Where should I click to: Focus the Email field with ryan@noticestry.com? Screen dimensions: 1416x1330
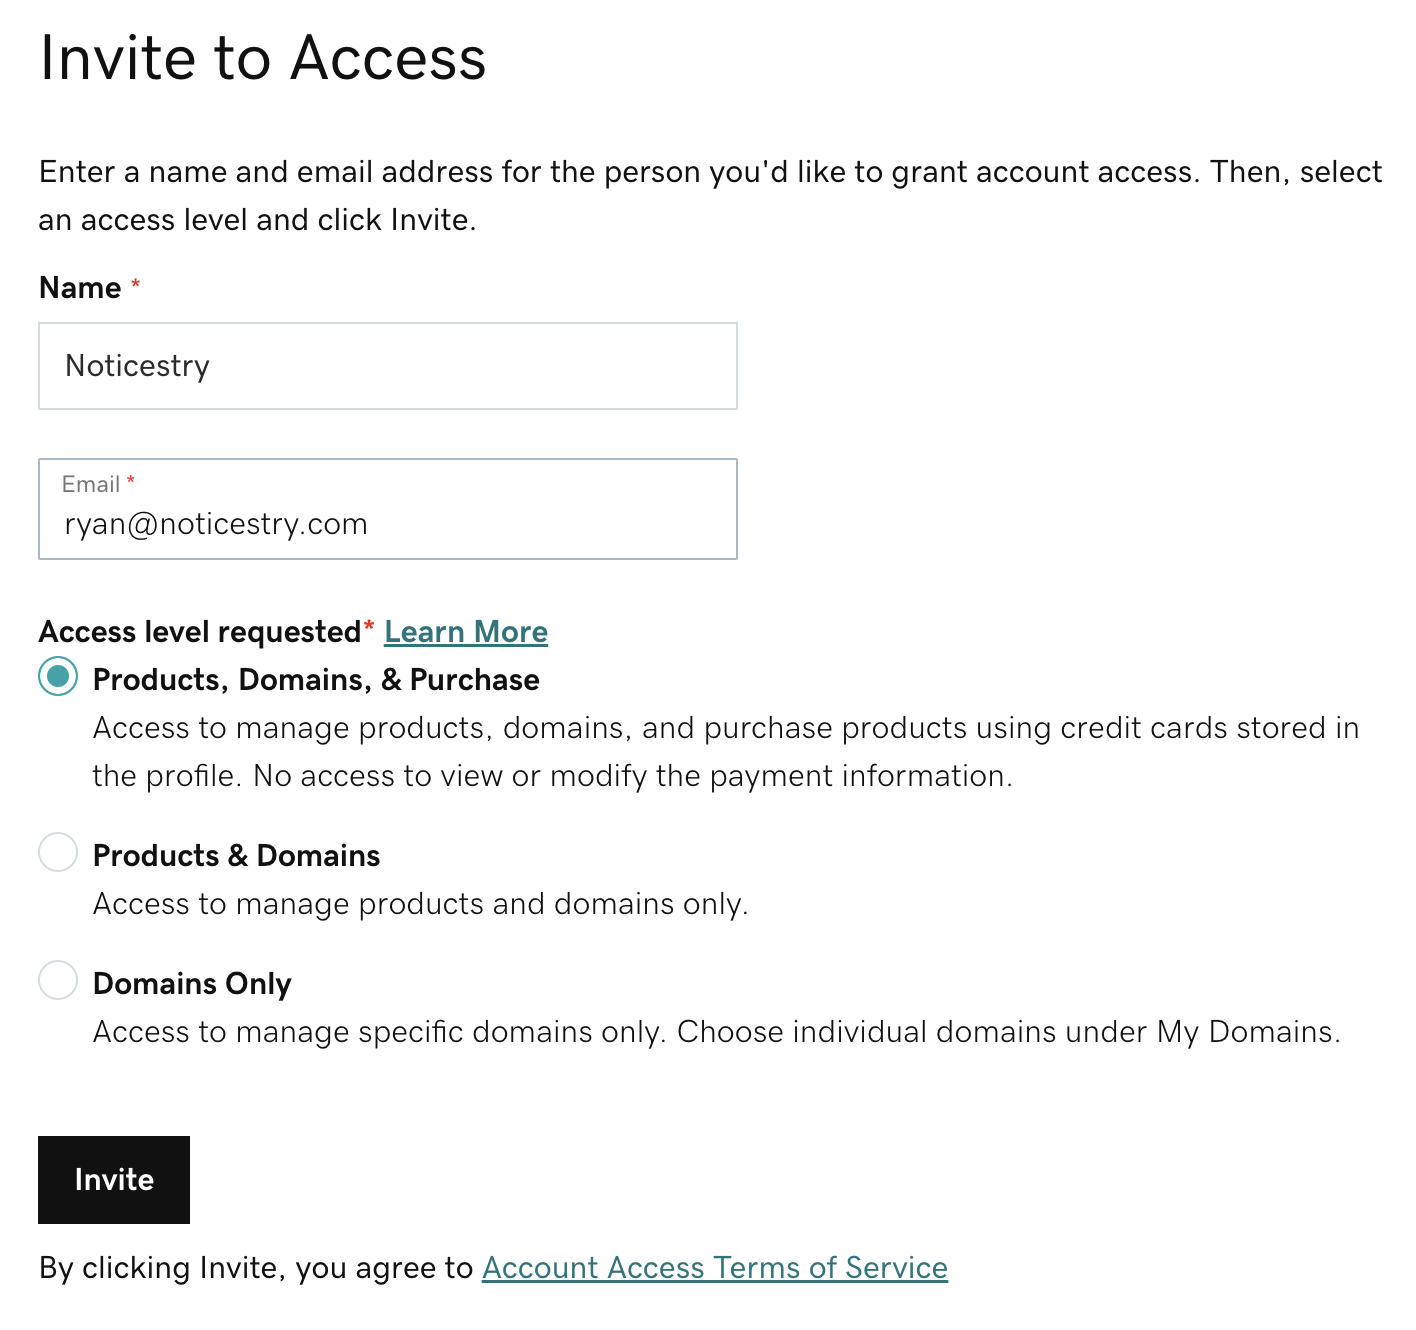[387, 524]
